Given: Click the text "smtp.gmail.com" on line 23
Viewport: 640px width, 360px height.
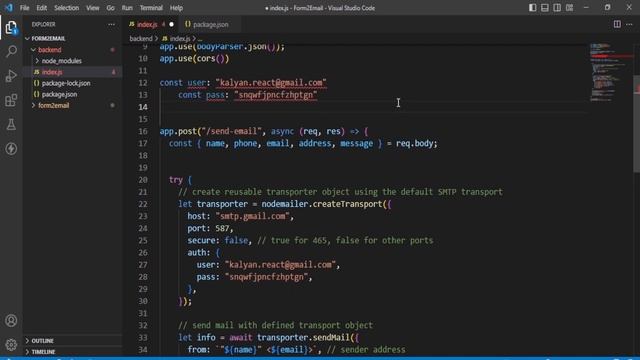Looking at the screenshot, I should tap(252, 216).
